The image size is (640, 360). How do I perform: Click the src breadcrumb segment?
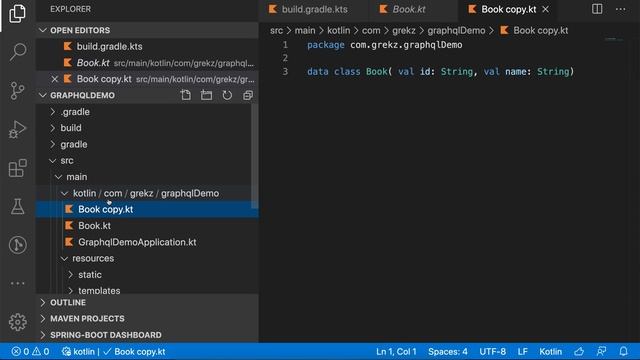(x=276, y=31)
